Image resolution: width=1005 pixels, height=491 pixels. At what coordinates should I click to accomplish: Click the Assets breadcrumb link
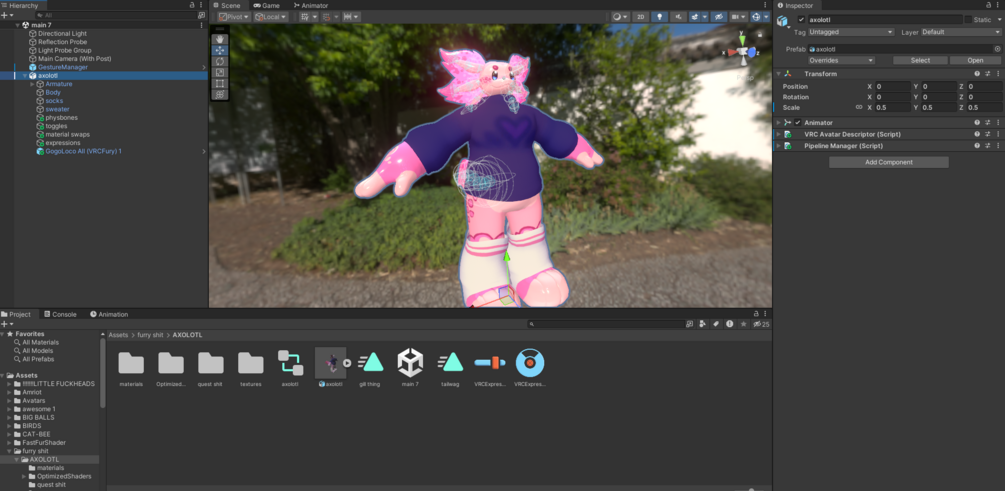118,335
